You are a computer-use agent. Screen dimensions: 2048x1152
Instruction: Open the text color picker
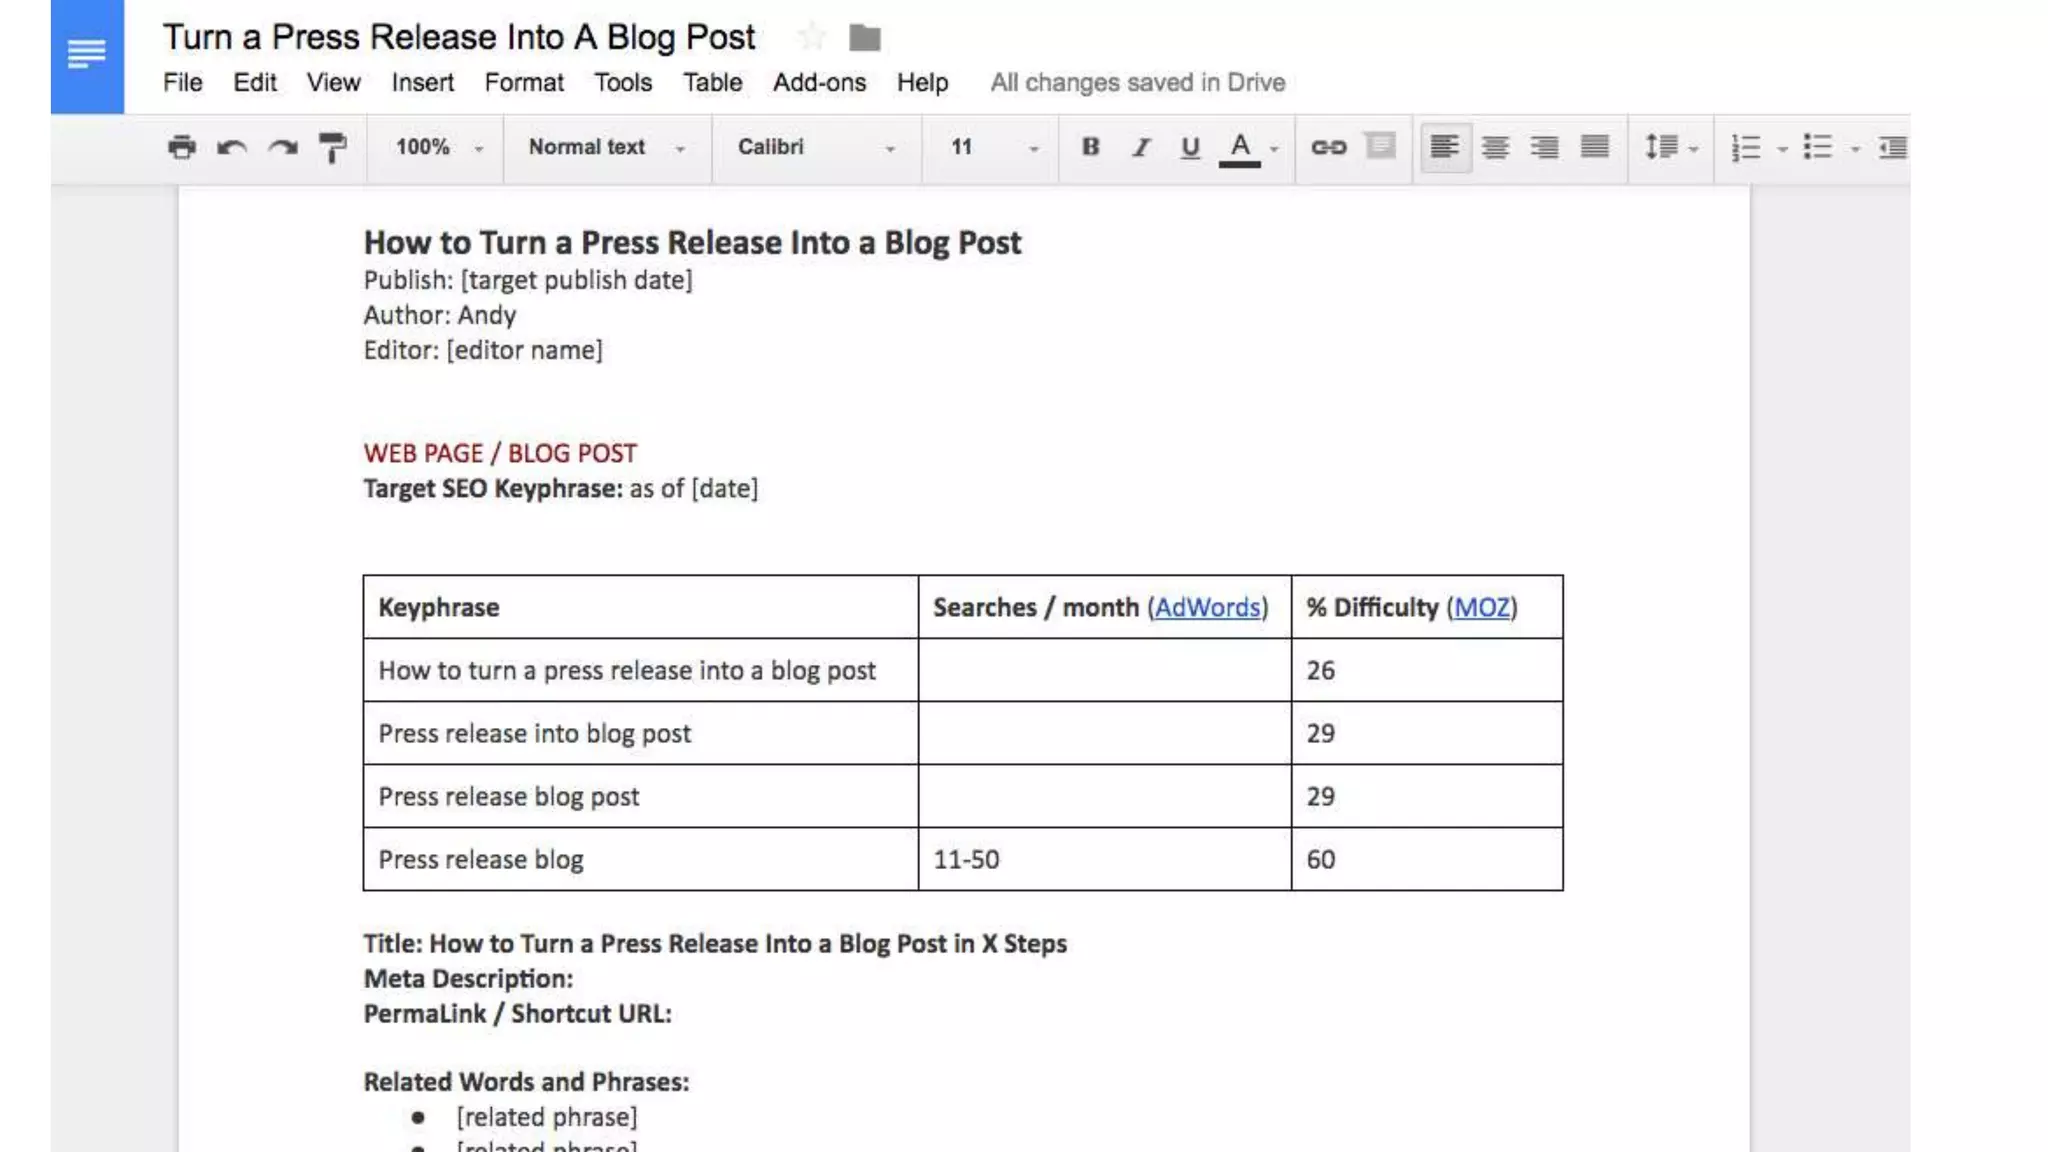[x=1240, y=147]
